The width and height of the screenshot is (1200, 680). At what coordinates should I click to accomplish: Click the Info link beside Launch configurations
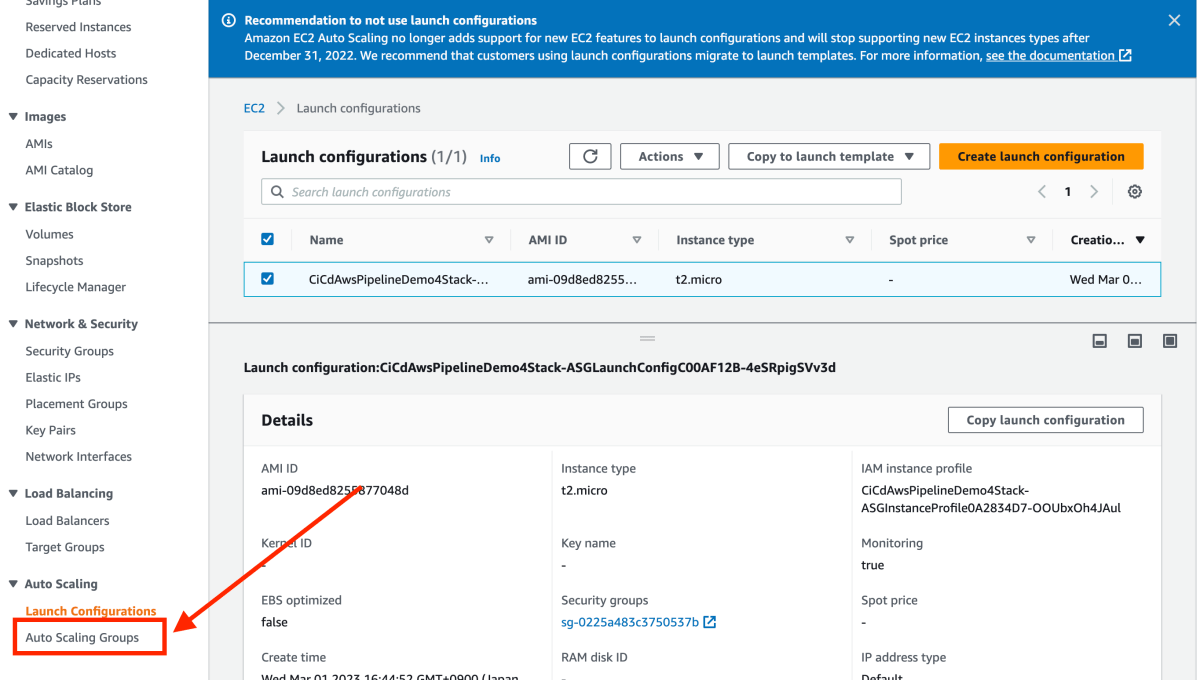pos(490,158)
